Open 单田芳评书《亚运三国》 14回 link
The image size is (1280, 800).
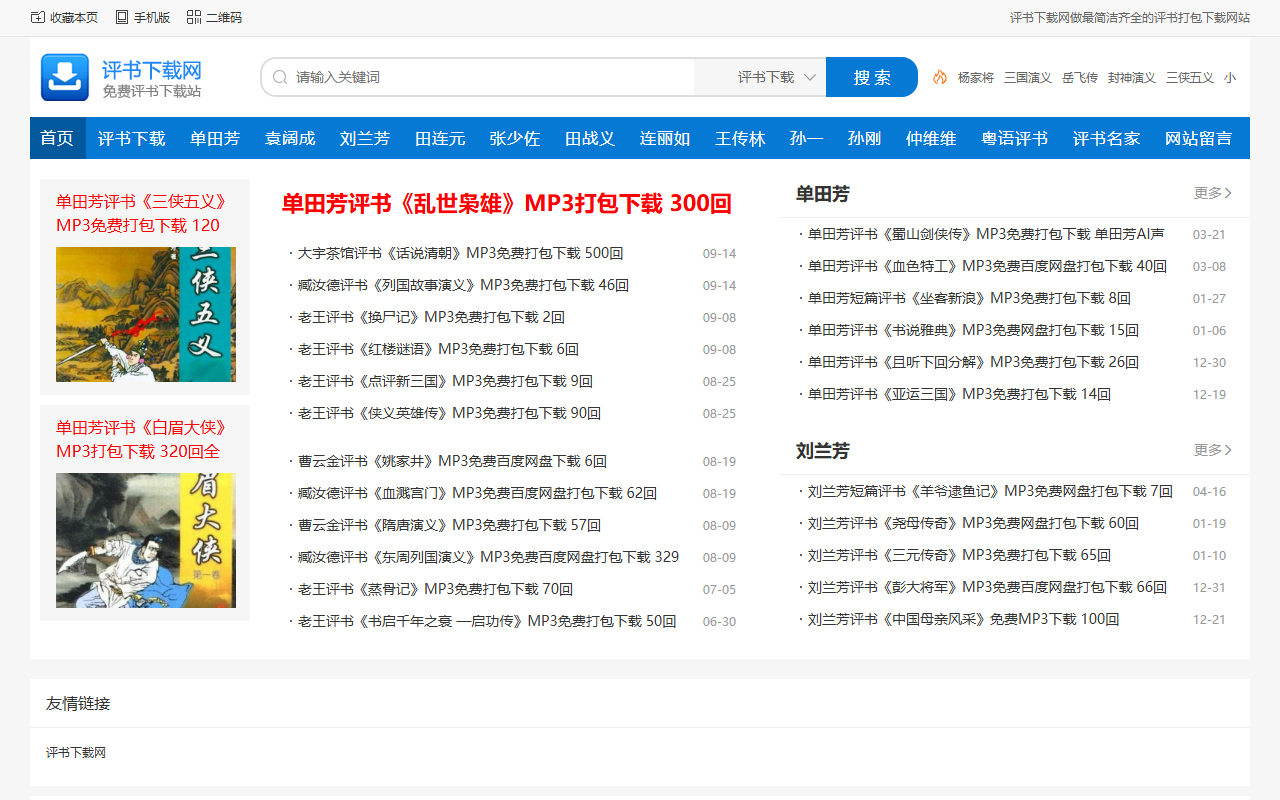pyautogui.click(x=959, y=394)
